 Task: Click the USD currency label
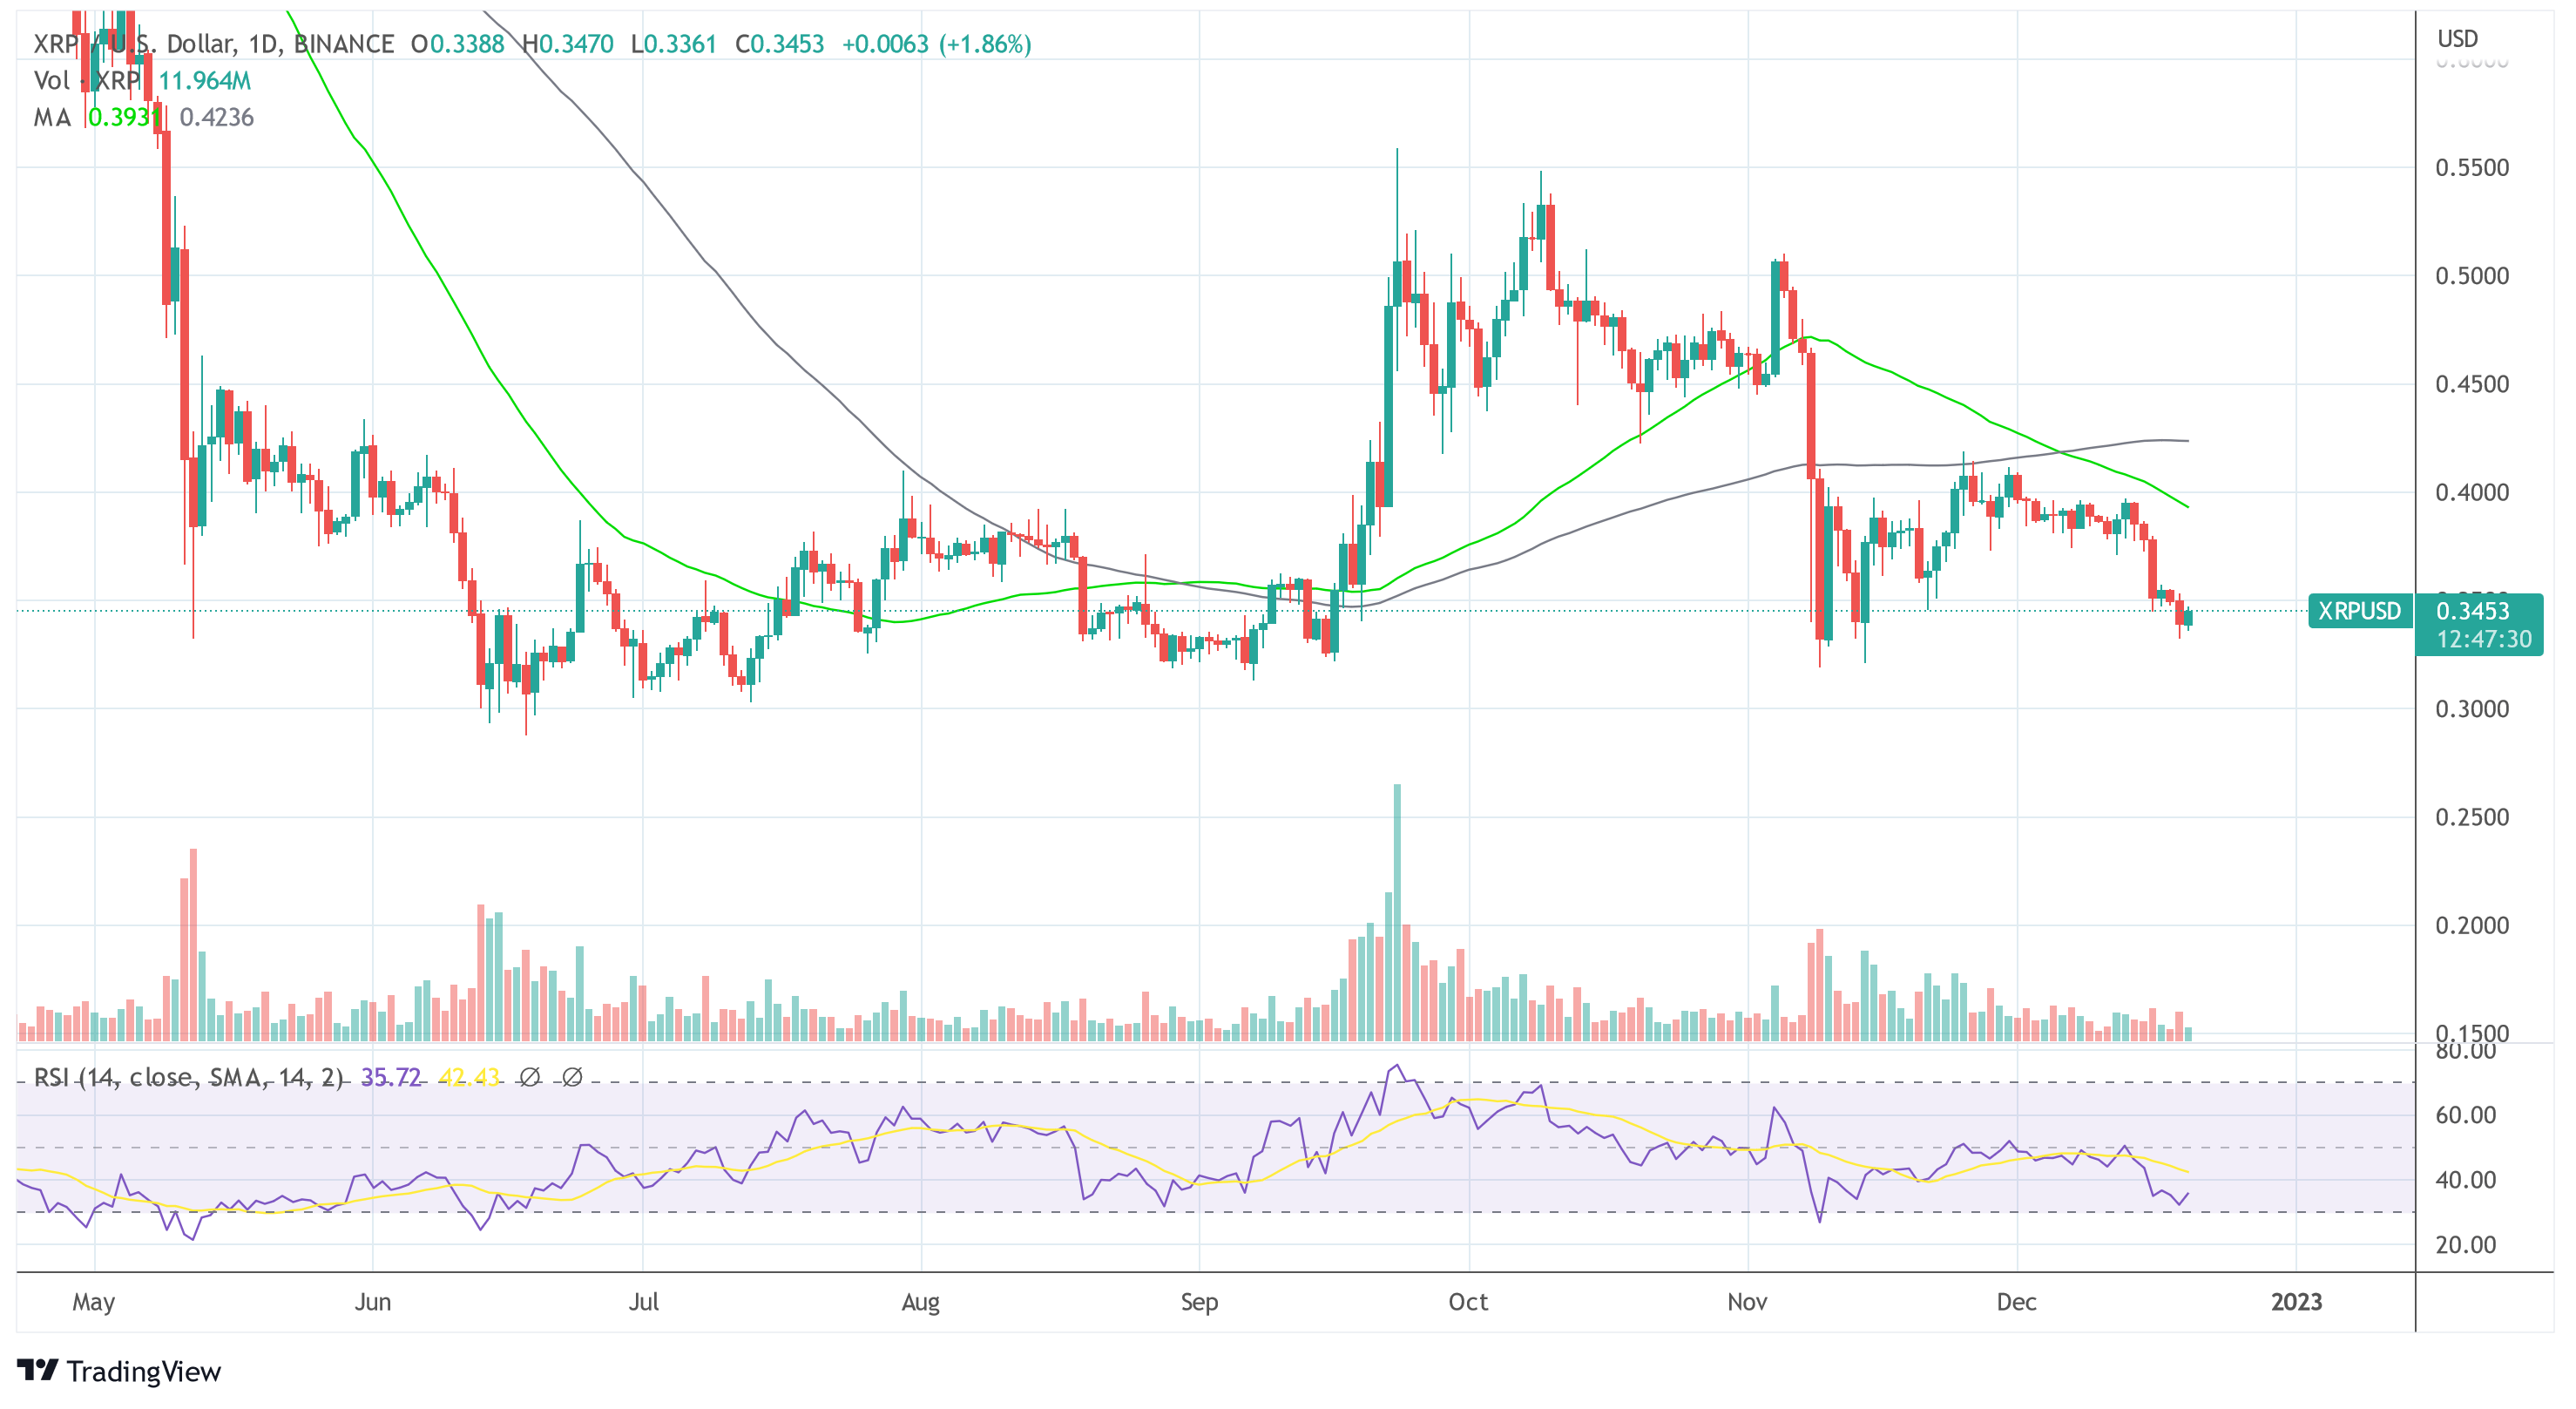pos(2457,39)
